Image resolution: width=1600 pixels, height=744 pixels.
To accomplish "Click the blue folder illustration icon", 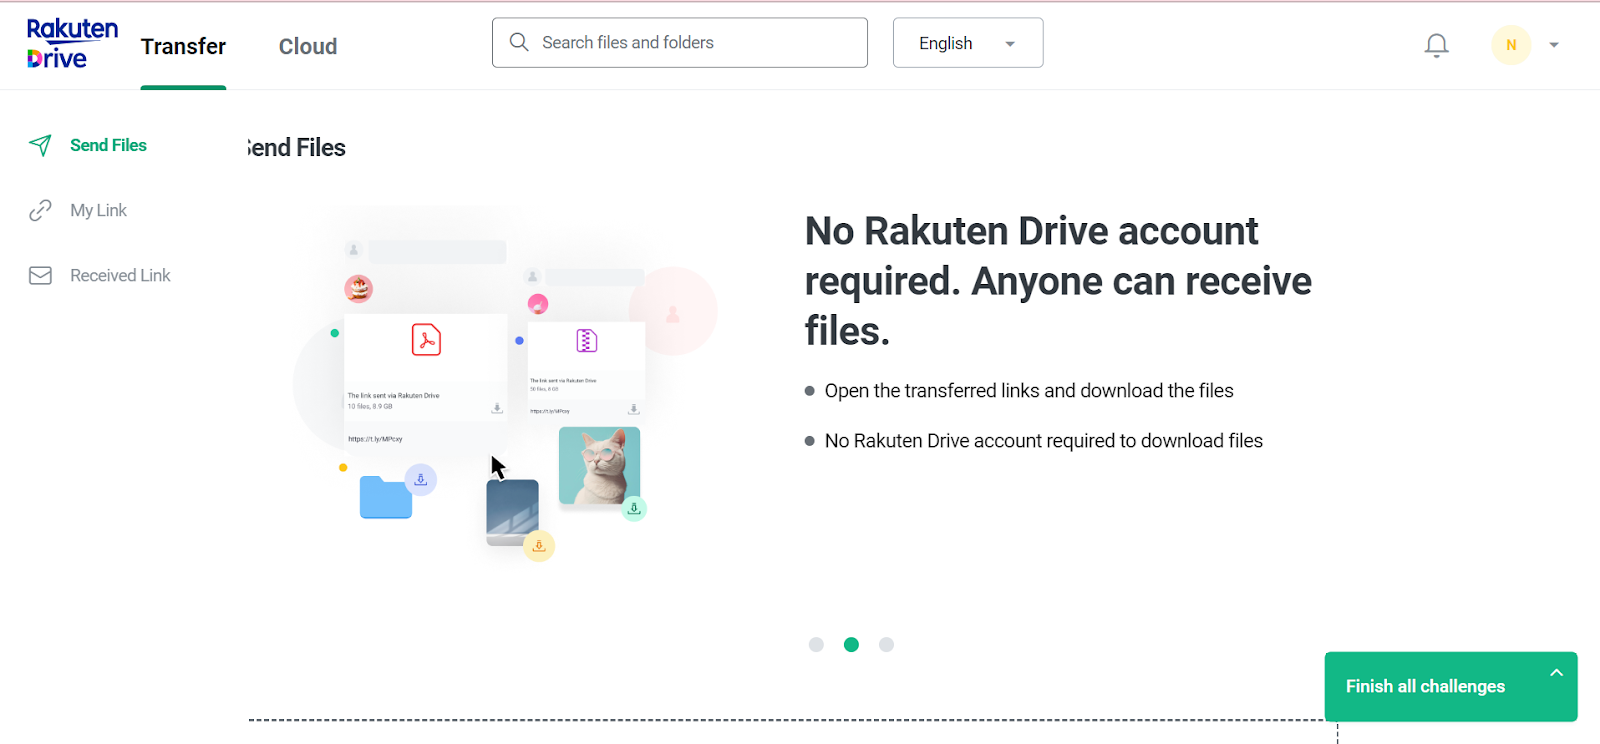I will point(386,497).
